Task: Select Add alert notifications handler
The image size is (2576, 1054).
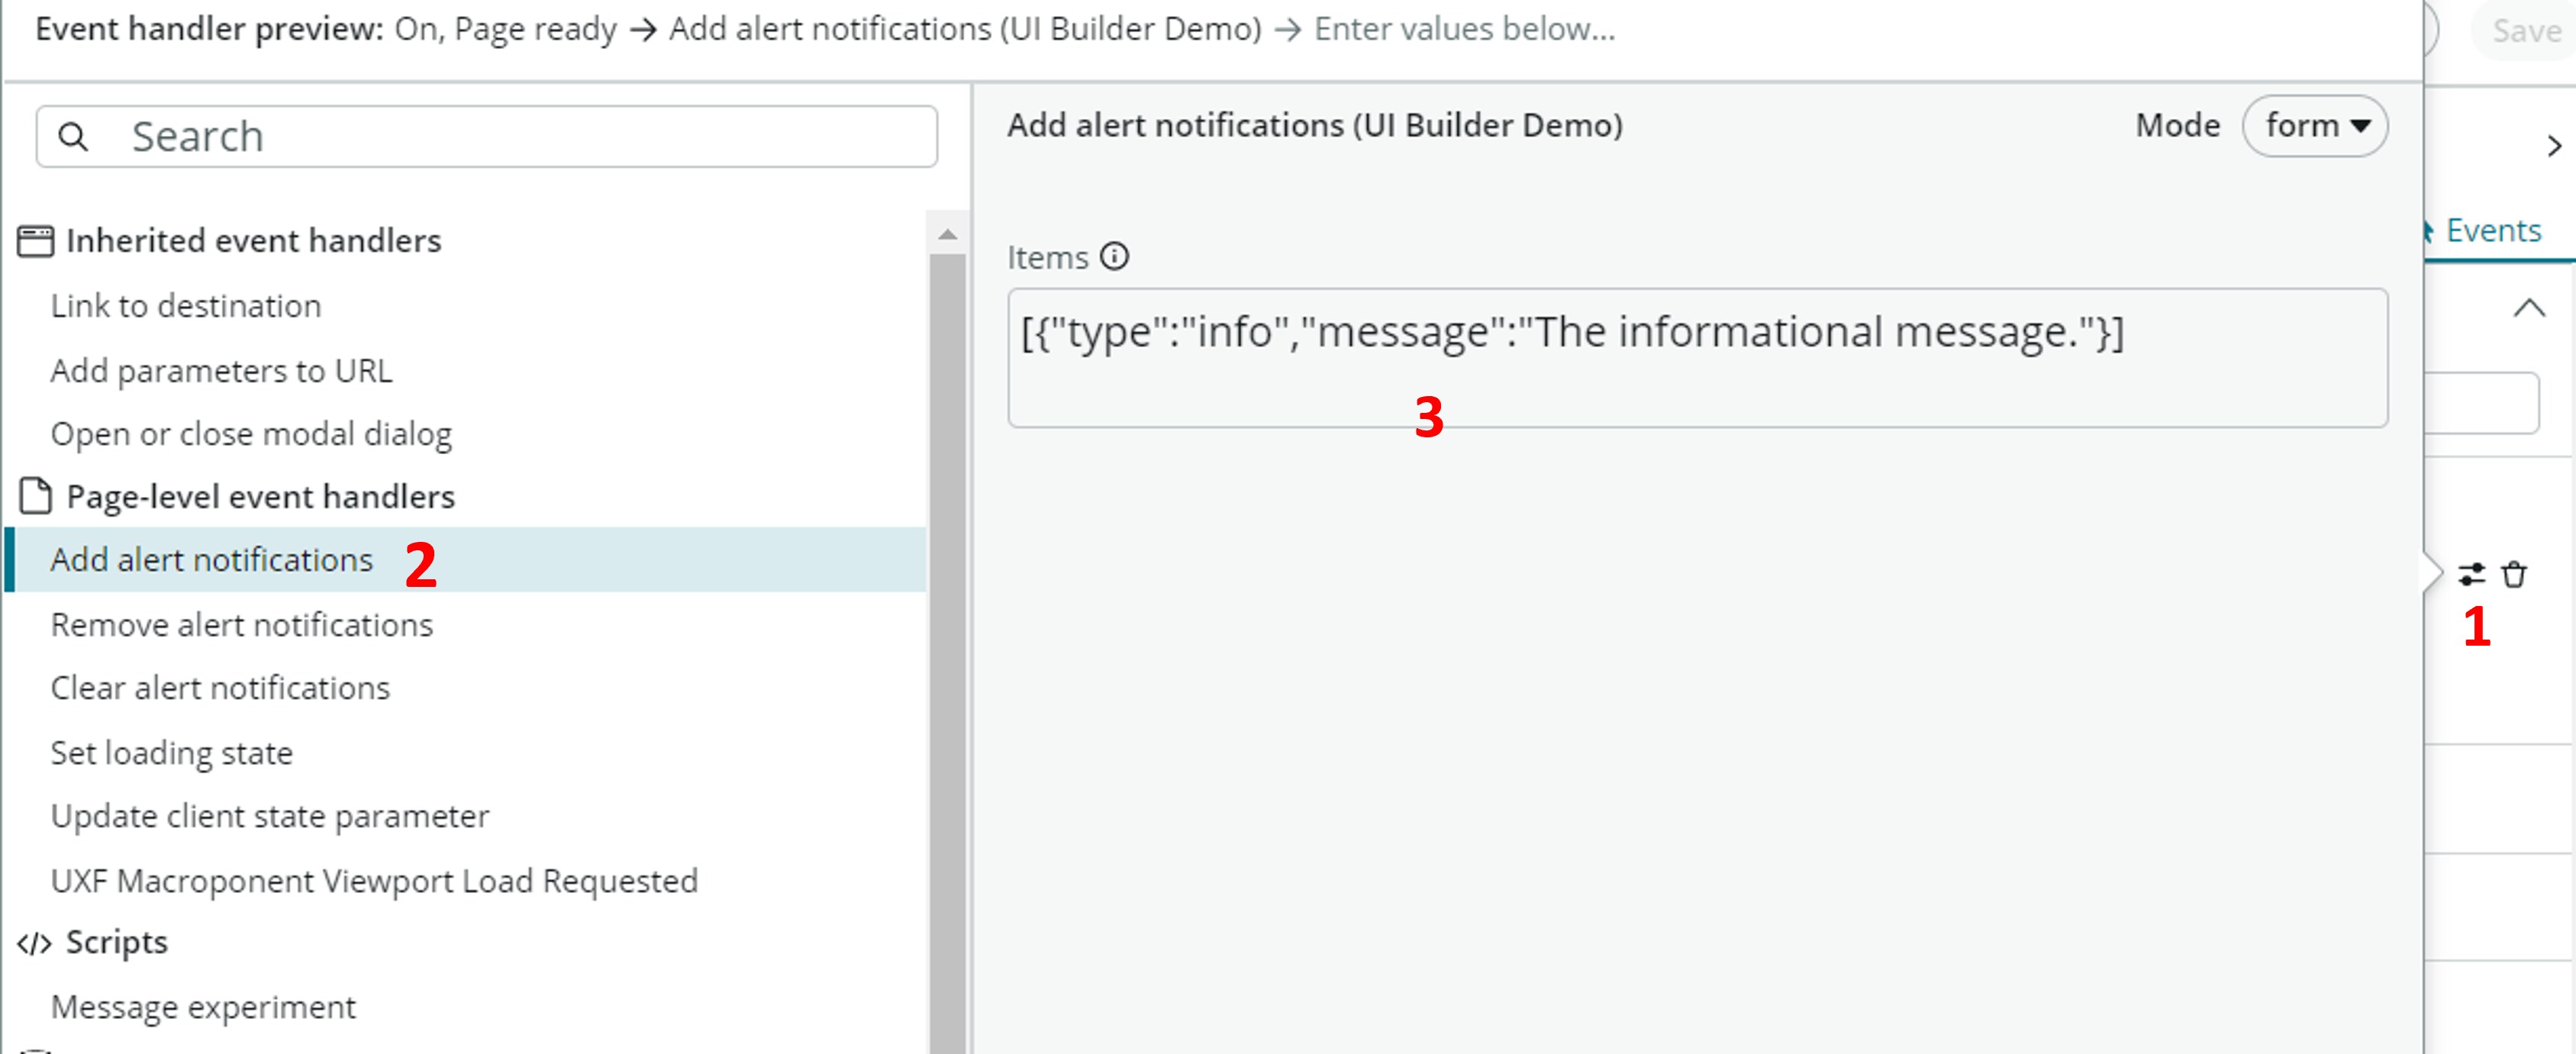Action: click(x=466, y=560)
